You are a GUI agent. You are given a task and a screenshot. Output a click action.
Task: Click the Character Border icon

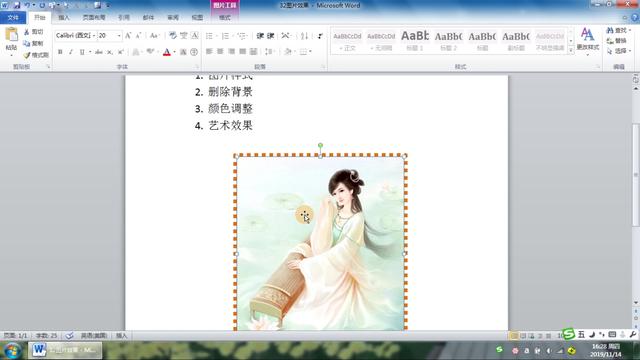tap(195, 36)
